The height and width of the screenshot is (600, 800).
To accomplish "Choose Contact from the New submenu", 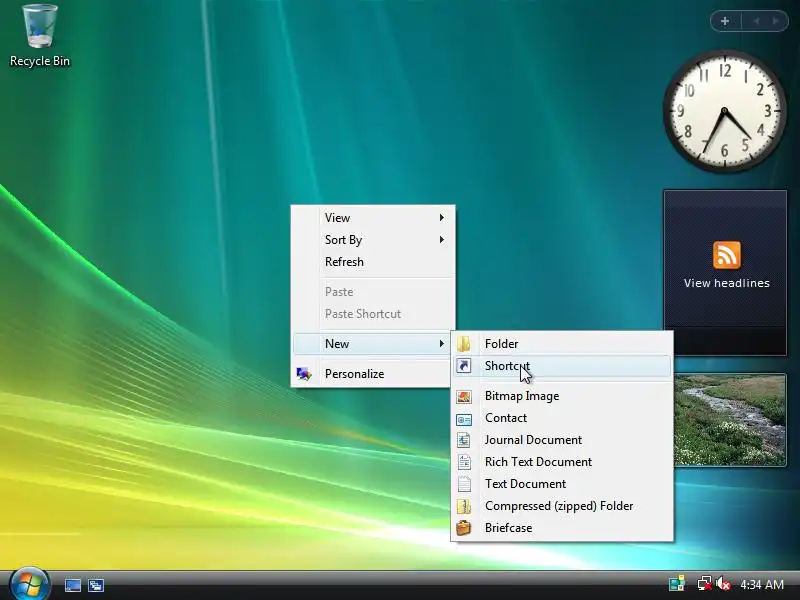I will [562, 418].
